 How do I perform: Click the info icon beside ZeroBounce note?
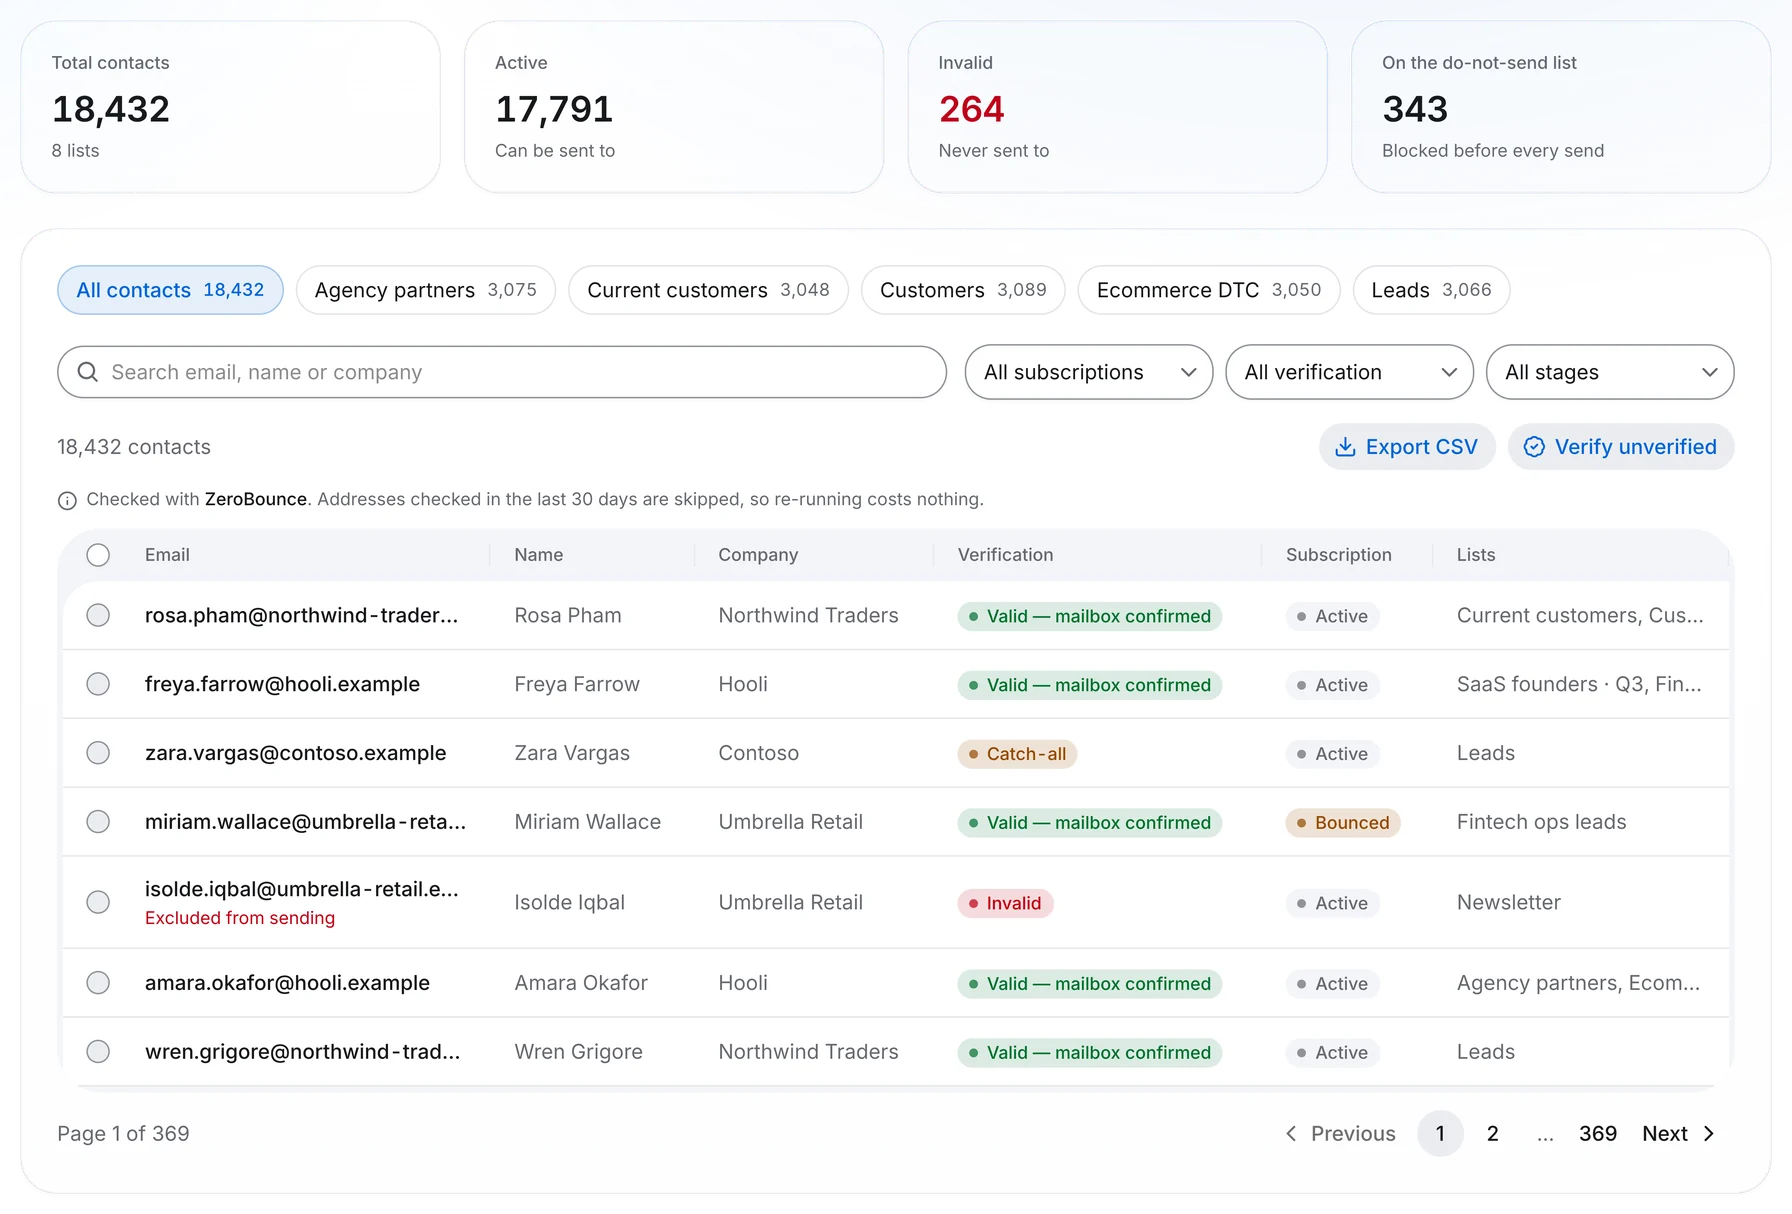click(67, 500)
